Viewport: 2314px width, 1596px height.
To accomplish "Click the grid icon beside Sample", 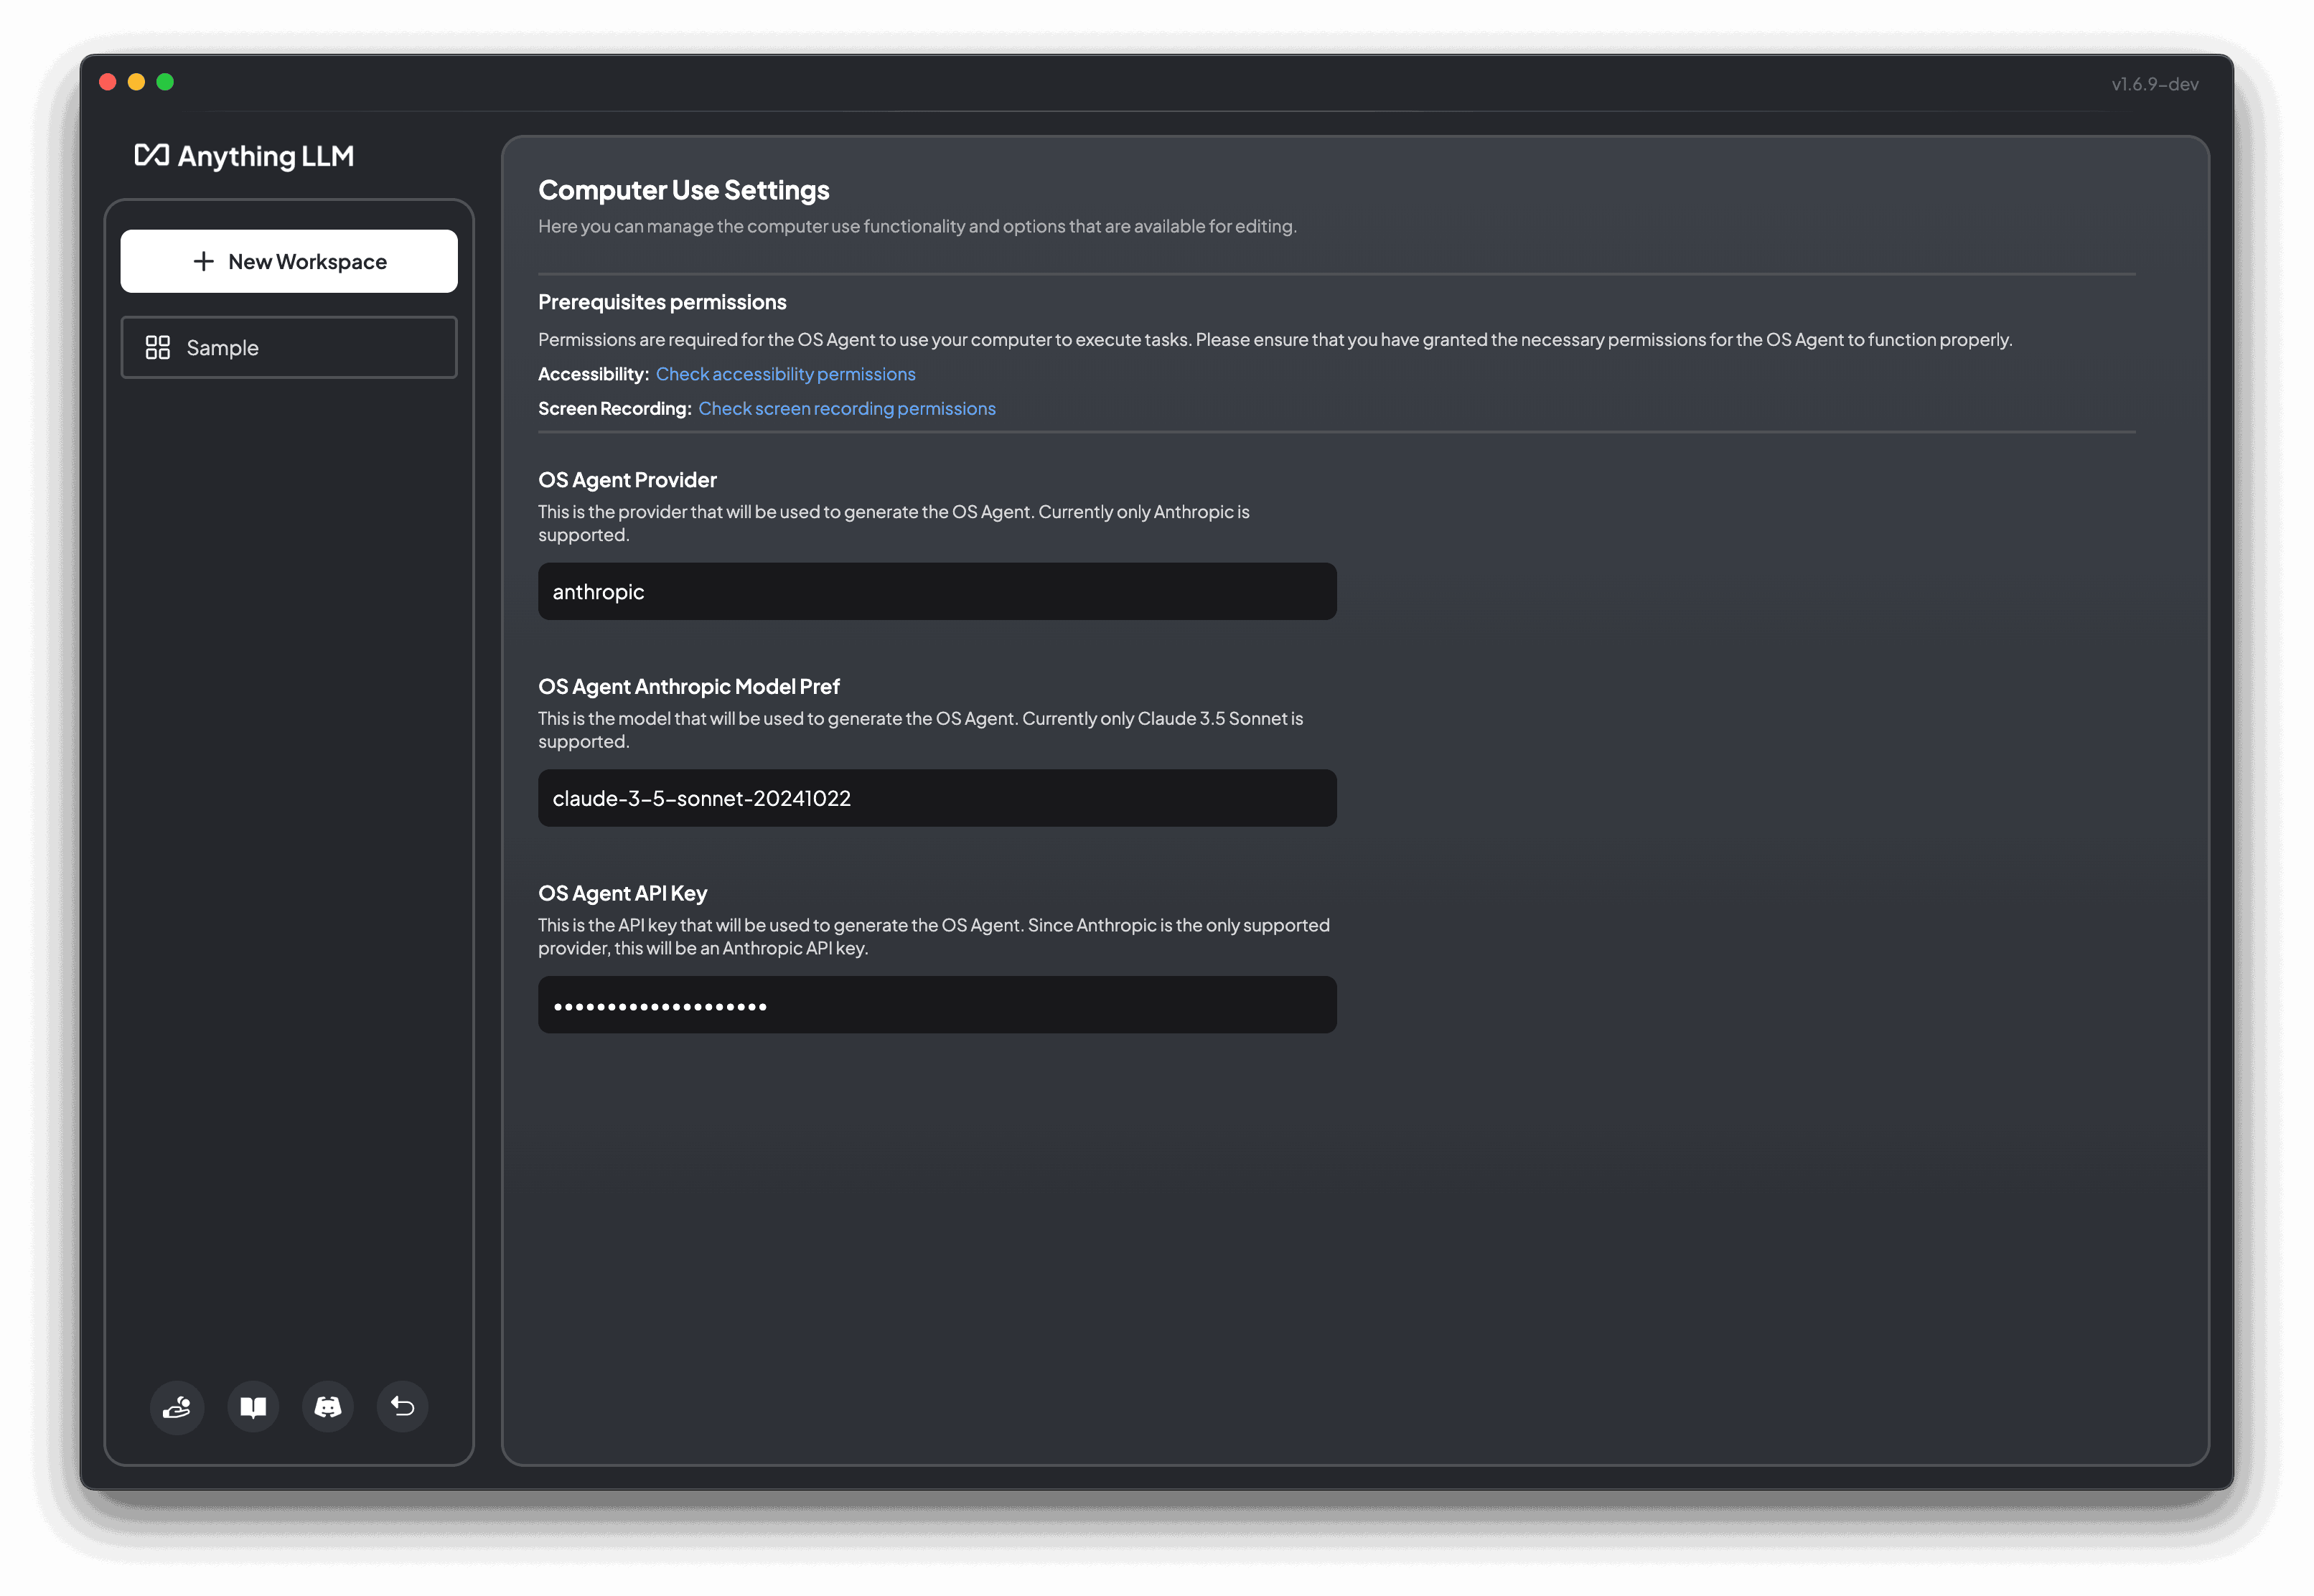I will click(x=158, y=348).
